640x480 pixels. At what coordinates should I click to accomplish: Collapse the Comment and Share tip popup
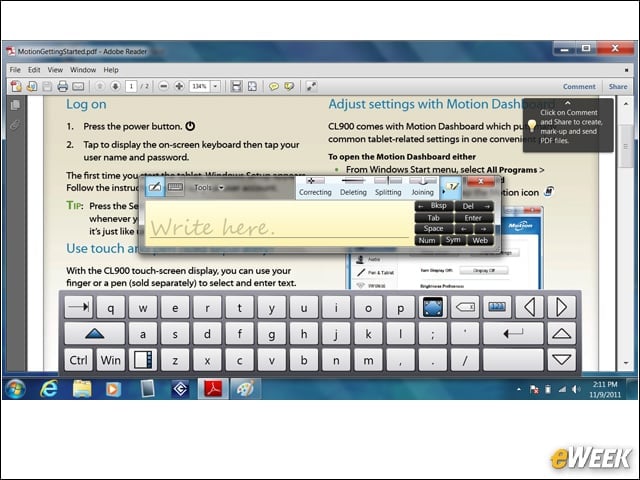[x=568, y=103]
